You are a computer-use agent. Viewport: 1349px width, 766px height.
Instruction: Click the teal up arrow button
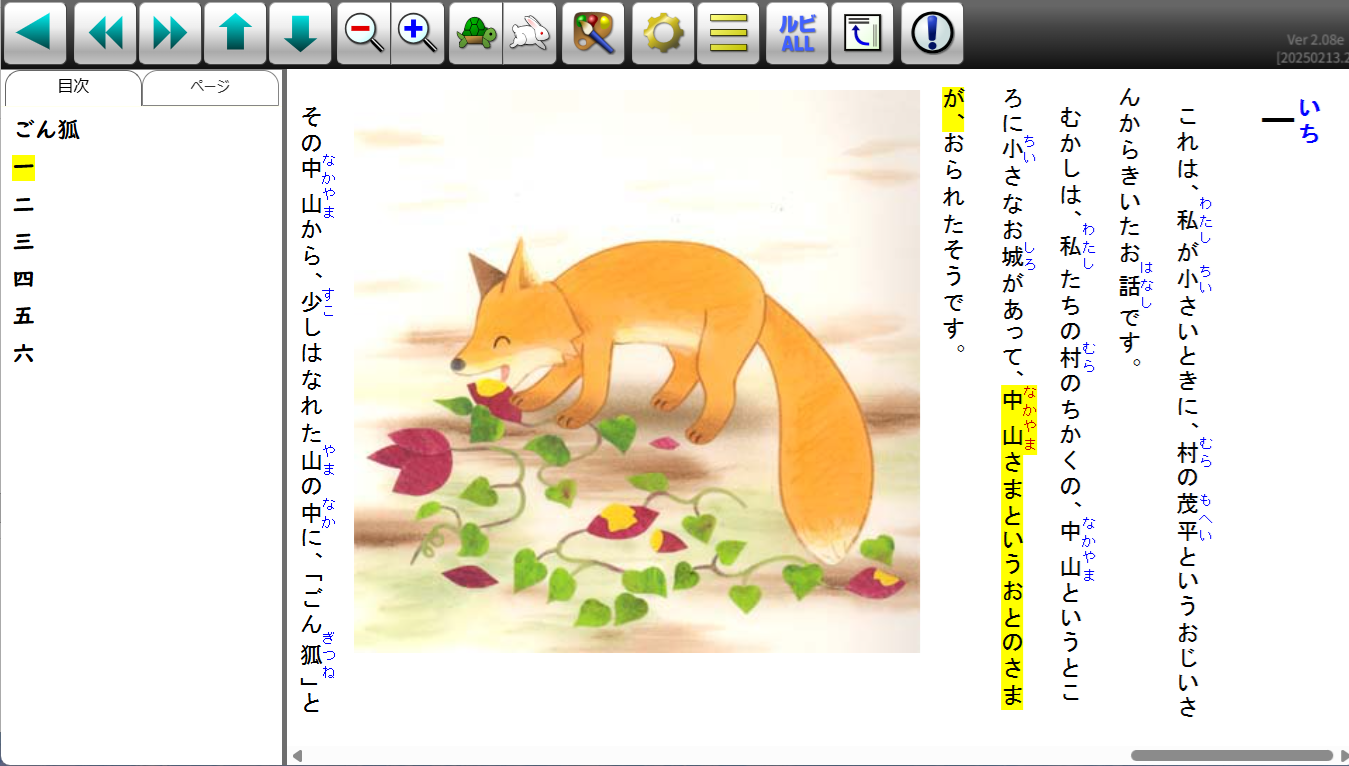(235, 33)
